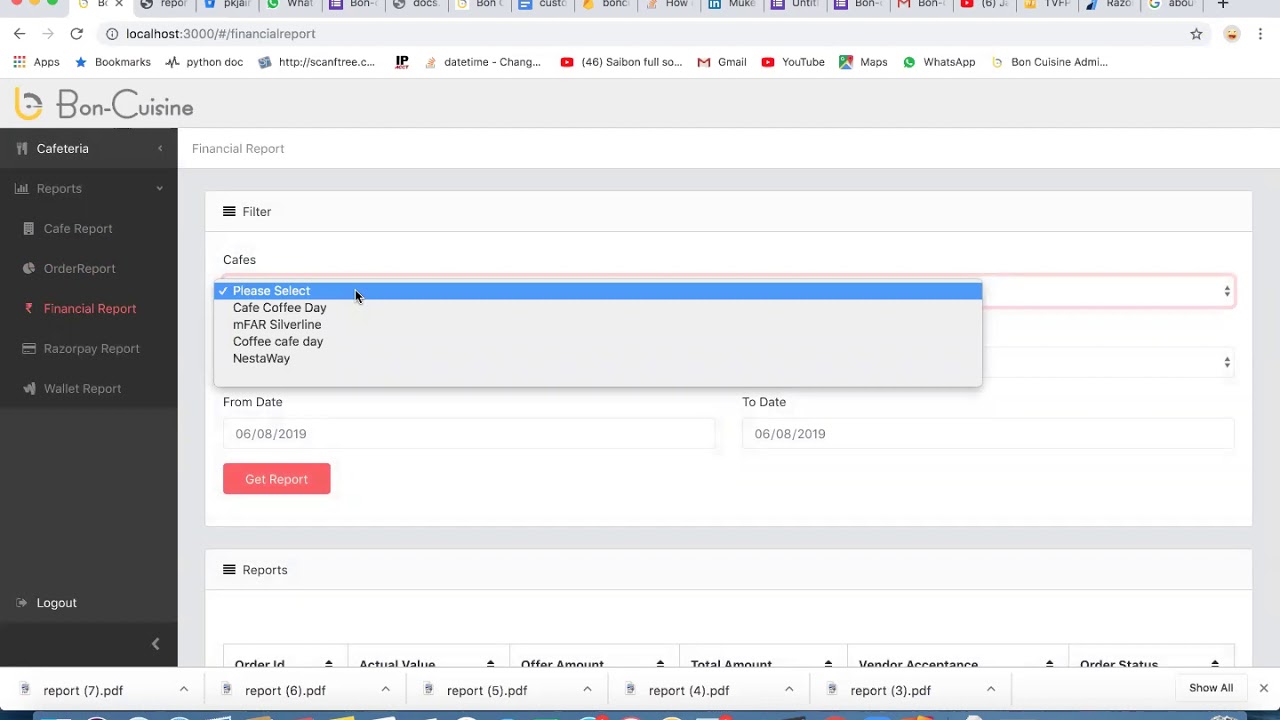Click the Cafe Report sidebar icon
The width and height of the screenshot is (1280, 720).
29,229
